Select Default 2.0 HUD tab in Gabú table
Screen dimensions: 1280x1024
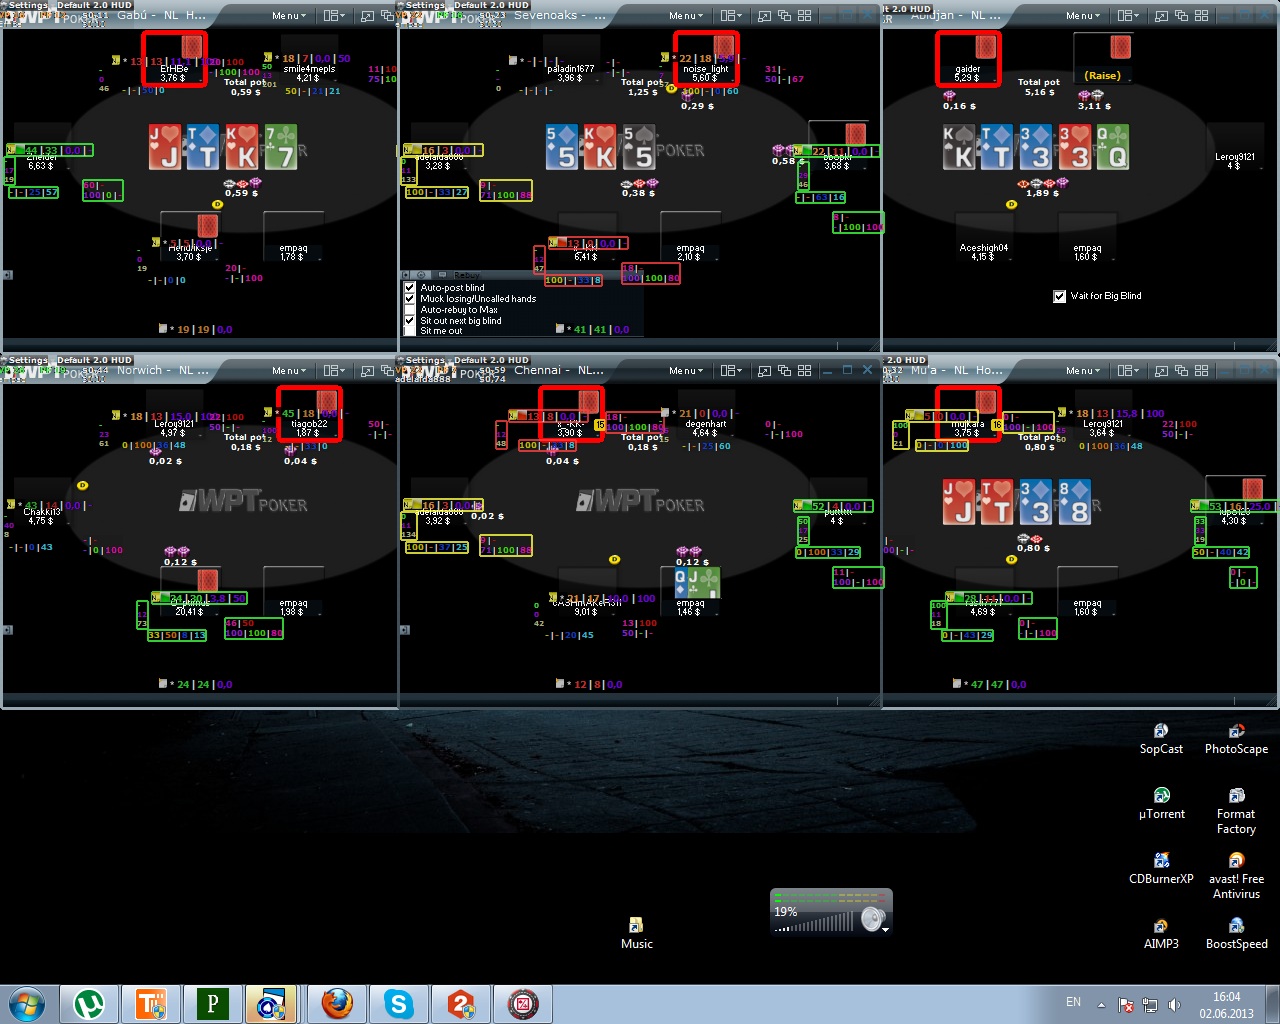click(94, 5)
